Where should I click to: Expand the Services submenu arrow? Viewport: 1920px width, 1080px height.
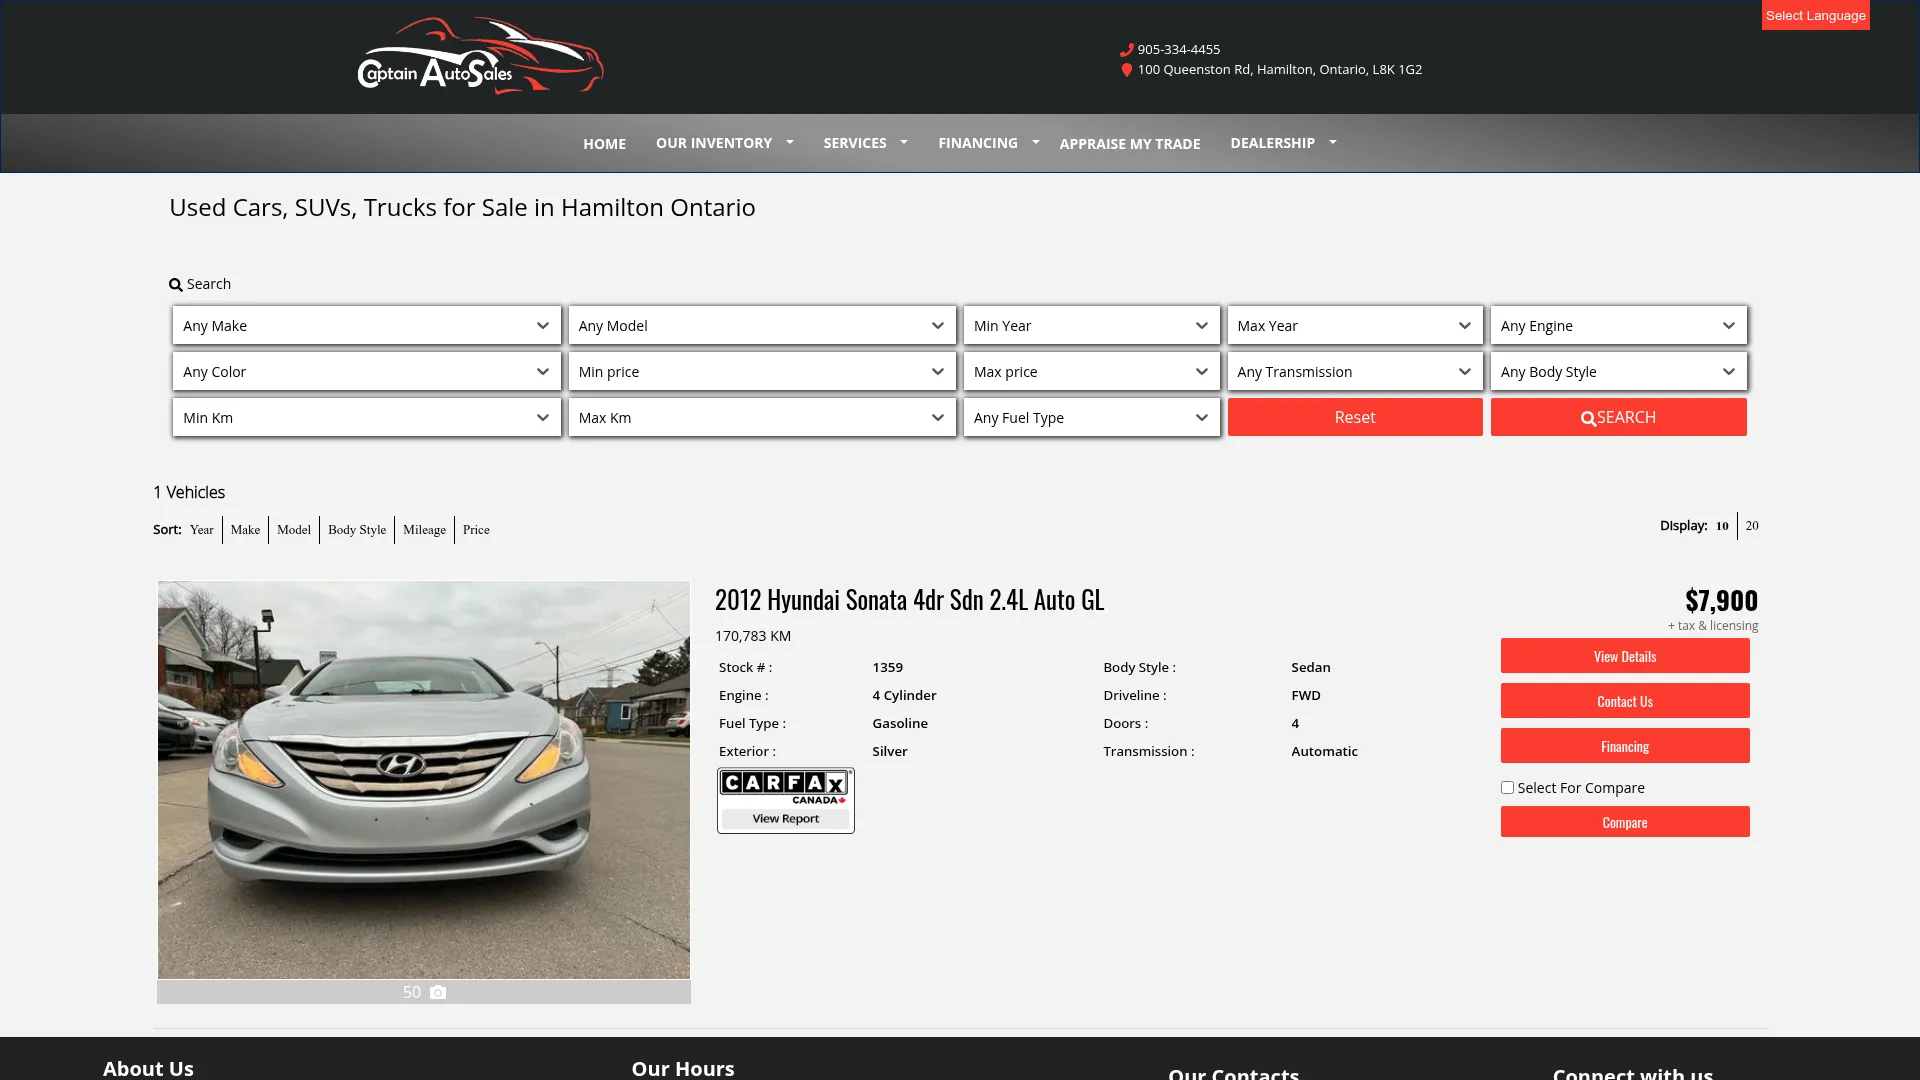point(904,143)
